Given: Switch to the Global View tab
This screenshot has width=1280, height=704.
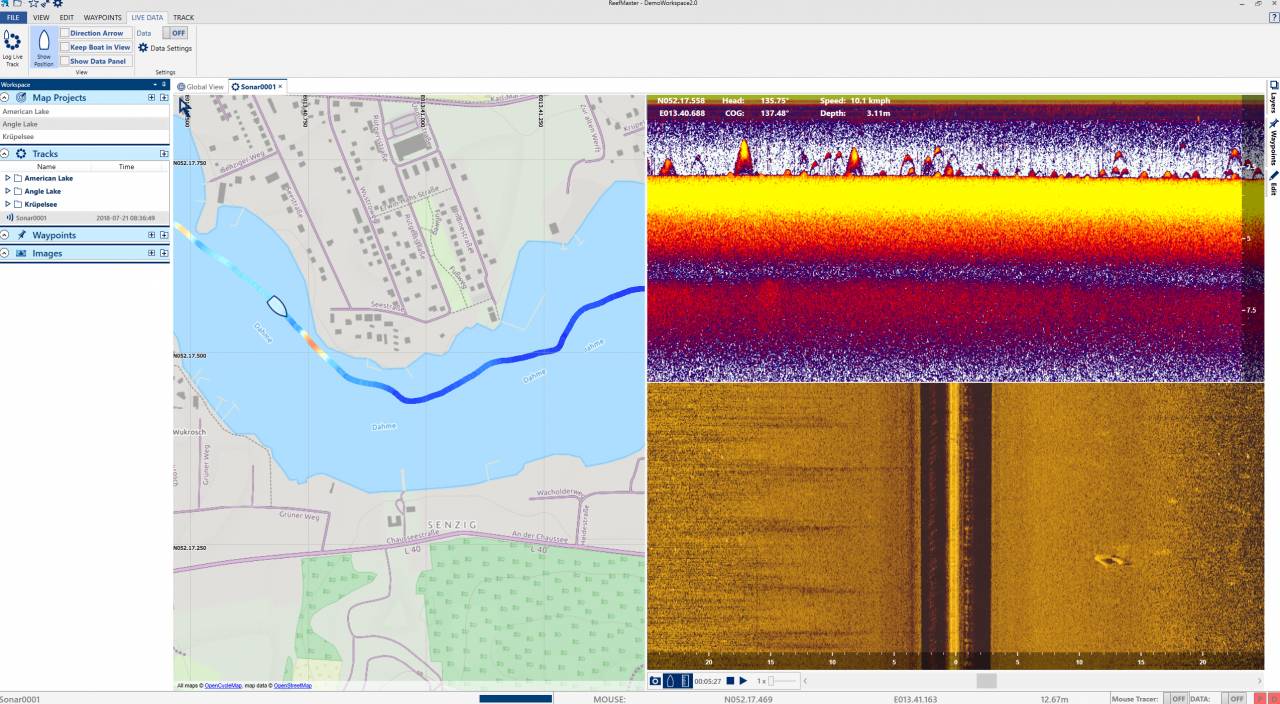Looking at the screenshot, I should tap(201, 87).
